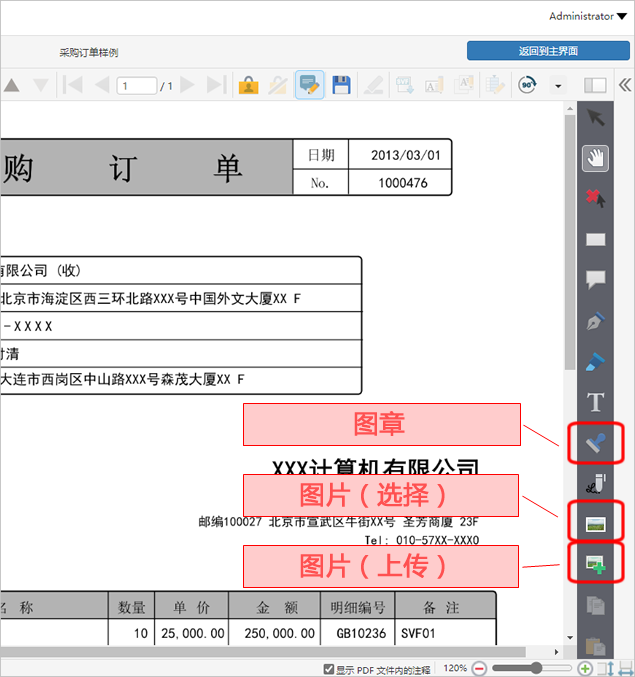
Task: Select the text T annotation tool
Action: pos(596,402)
